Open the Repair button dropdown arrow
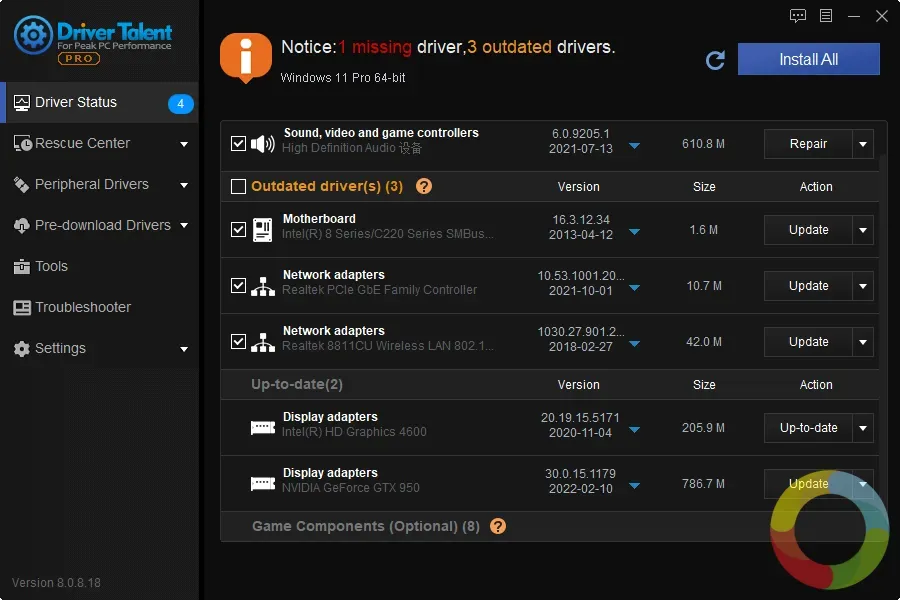Screen dimensions: 900x600 [863, 144]
